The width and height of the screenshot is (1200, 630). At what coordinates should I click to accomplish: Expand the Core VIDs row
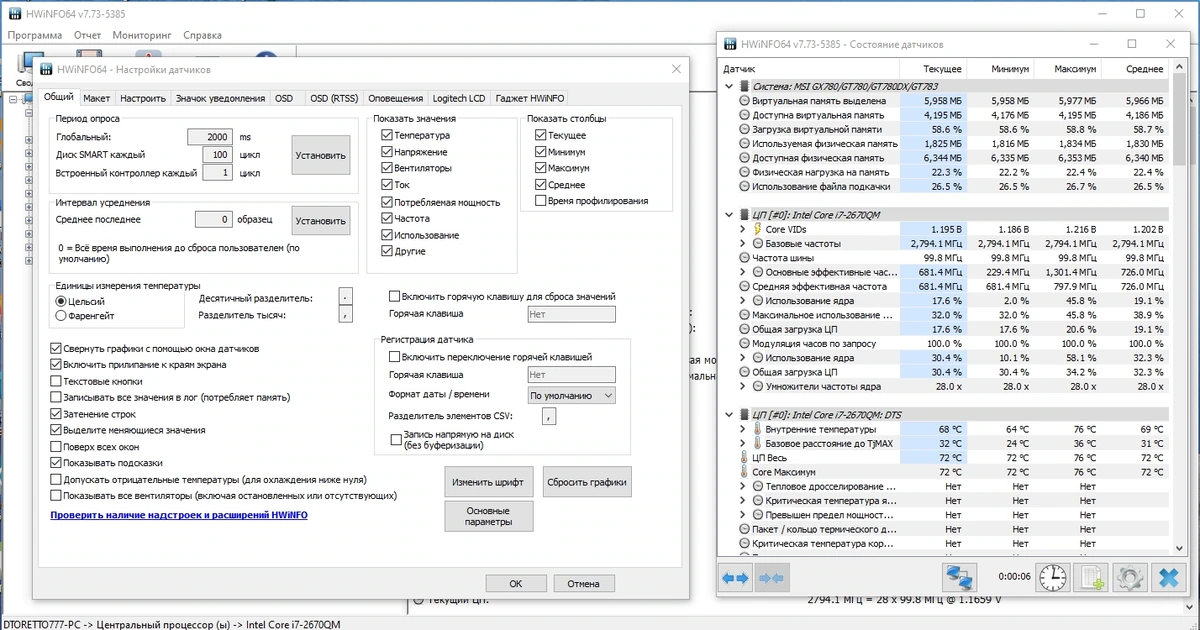click(x=742, y=229)
